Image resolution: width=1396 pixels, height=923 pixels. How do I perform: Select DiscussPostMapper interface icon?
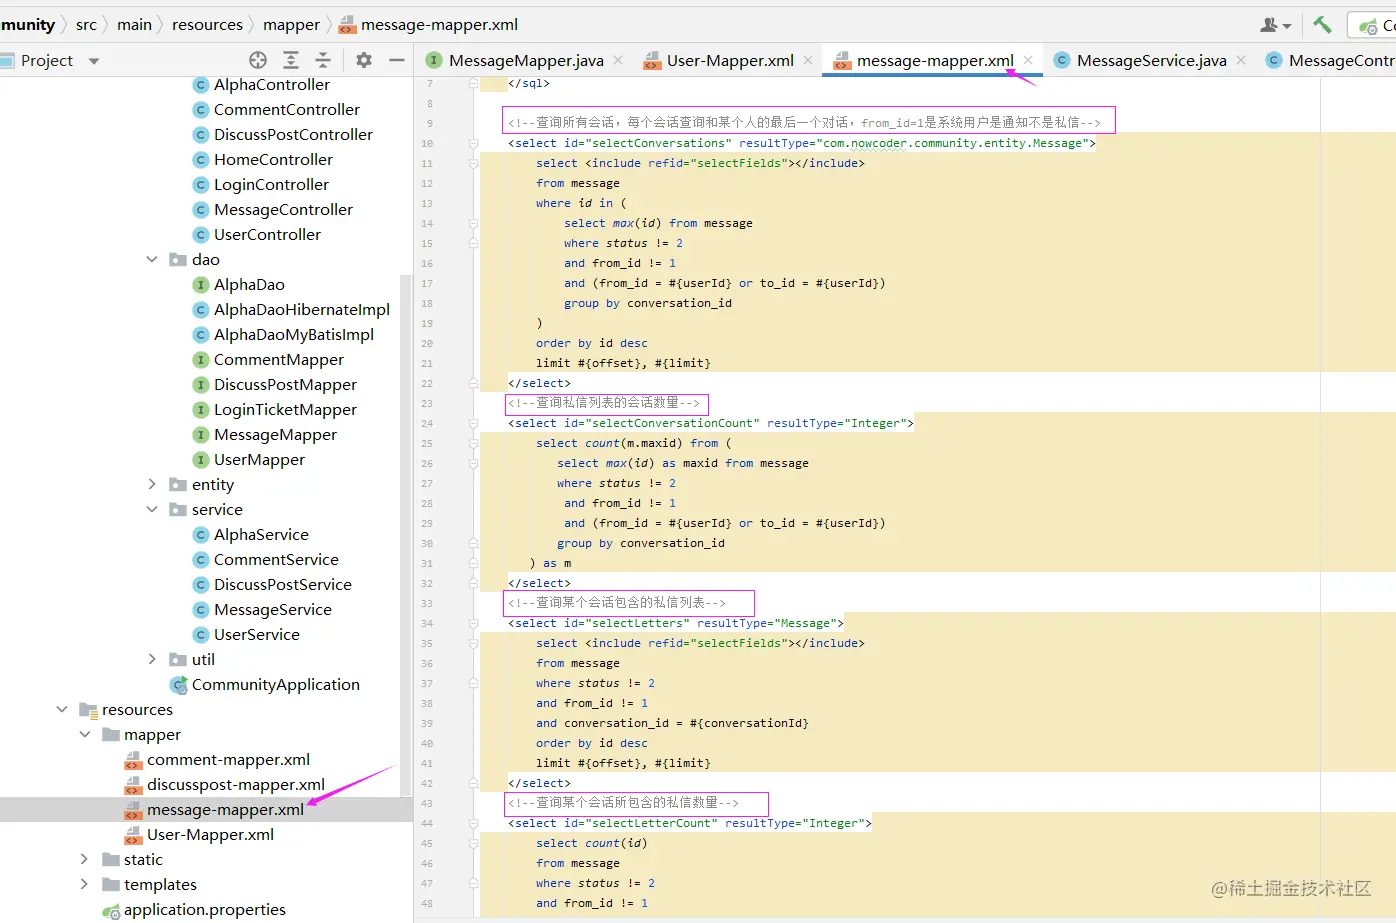pyautogui.click(x=201, y=385)
